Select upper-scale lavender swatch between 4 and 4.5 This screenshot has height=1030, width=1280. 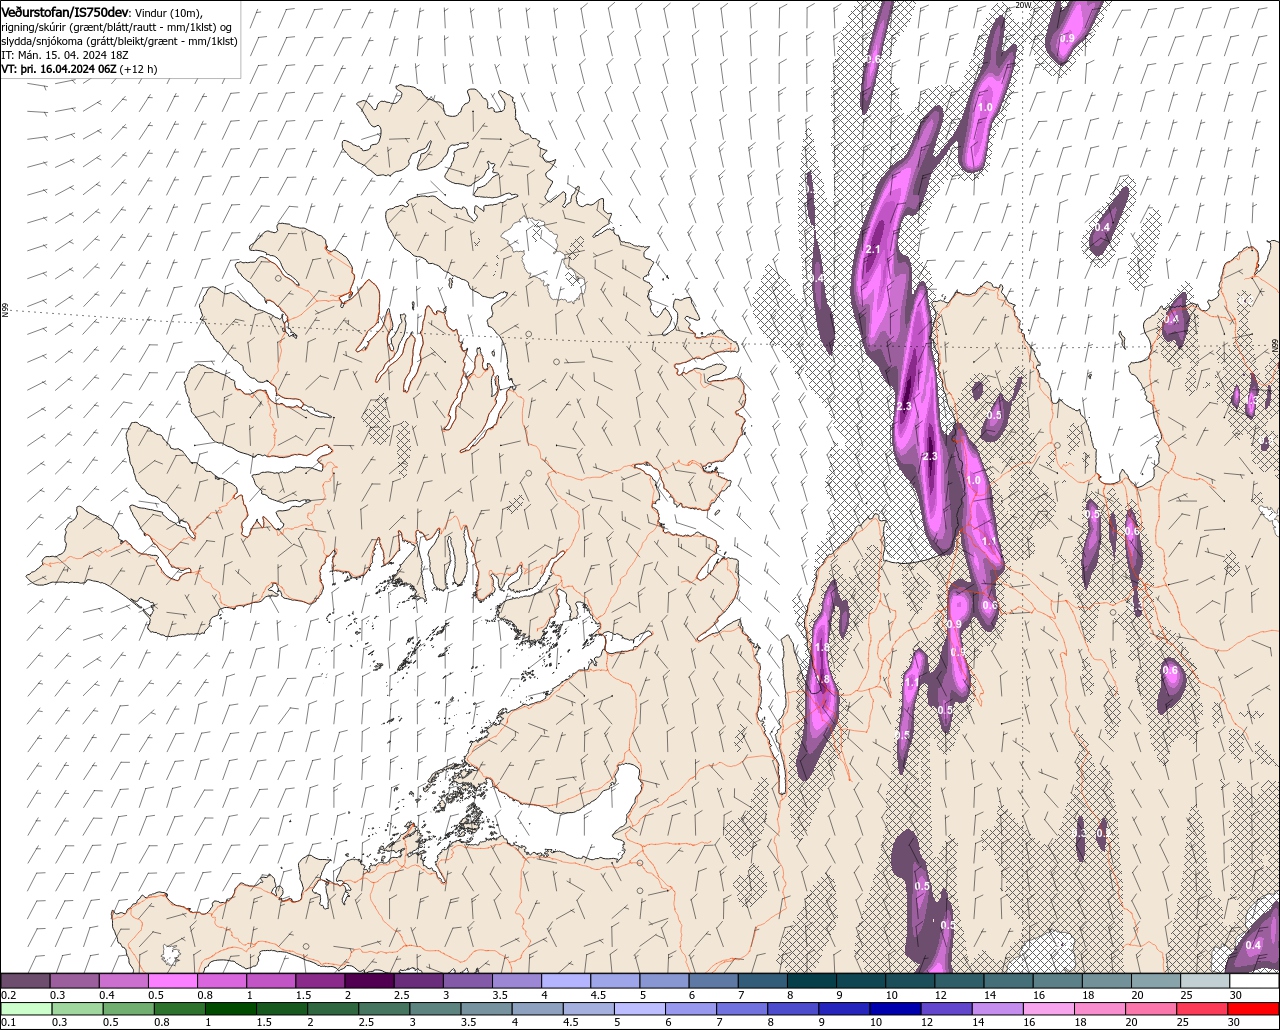pos(565,981)
